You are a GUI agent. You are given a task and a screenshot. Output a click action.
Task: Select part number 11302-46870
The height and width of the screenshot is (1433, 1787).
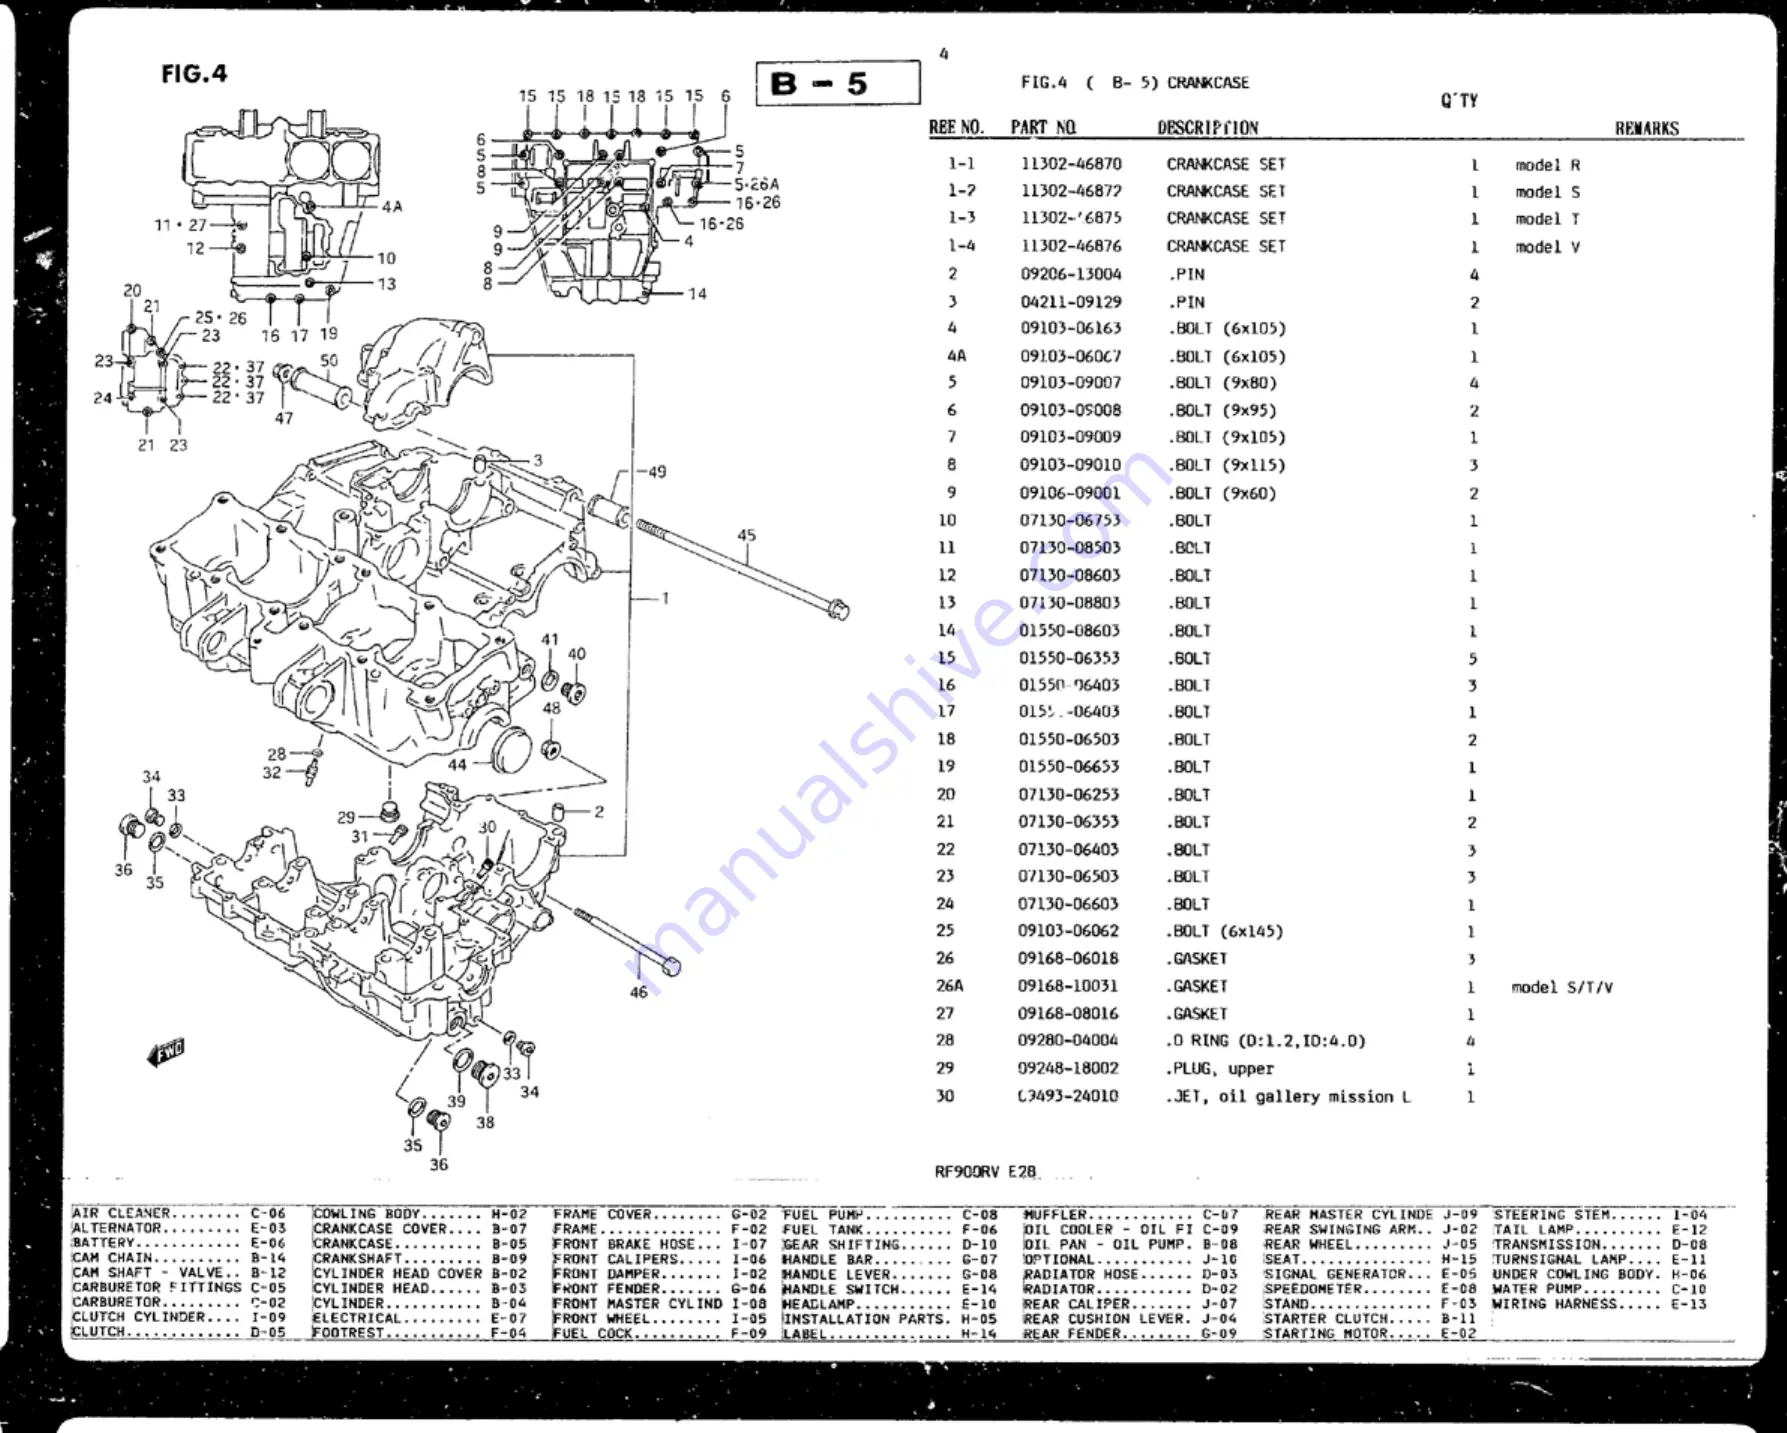point(1071,163)
